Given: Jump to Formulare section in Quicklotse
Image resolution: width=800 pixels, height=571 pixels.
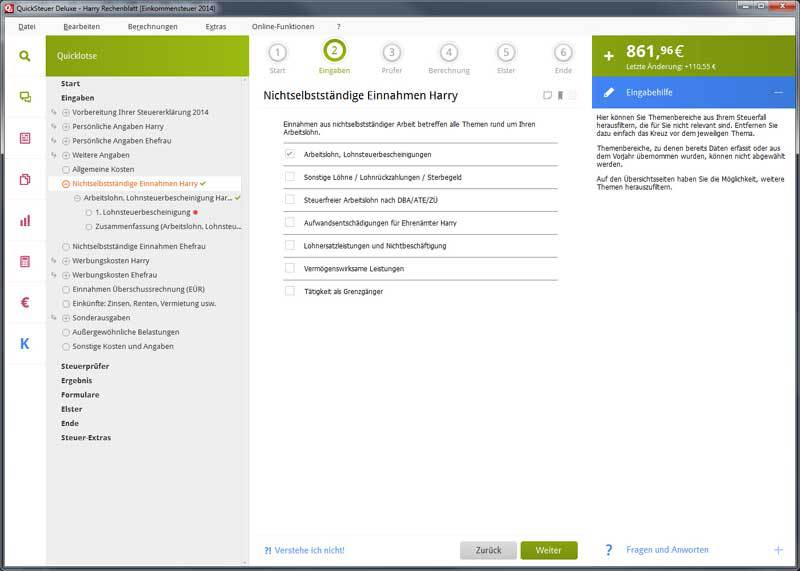Looking at the screenshot, I should pos(80,395).
